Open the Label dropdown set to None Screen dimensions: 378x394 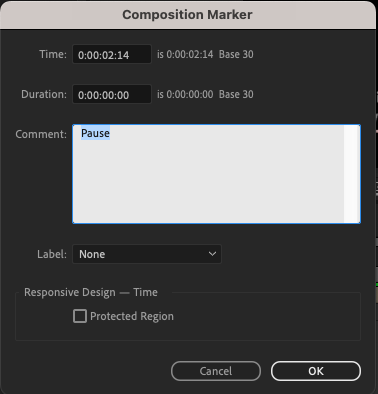pos(147,254)
